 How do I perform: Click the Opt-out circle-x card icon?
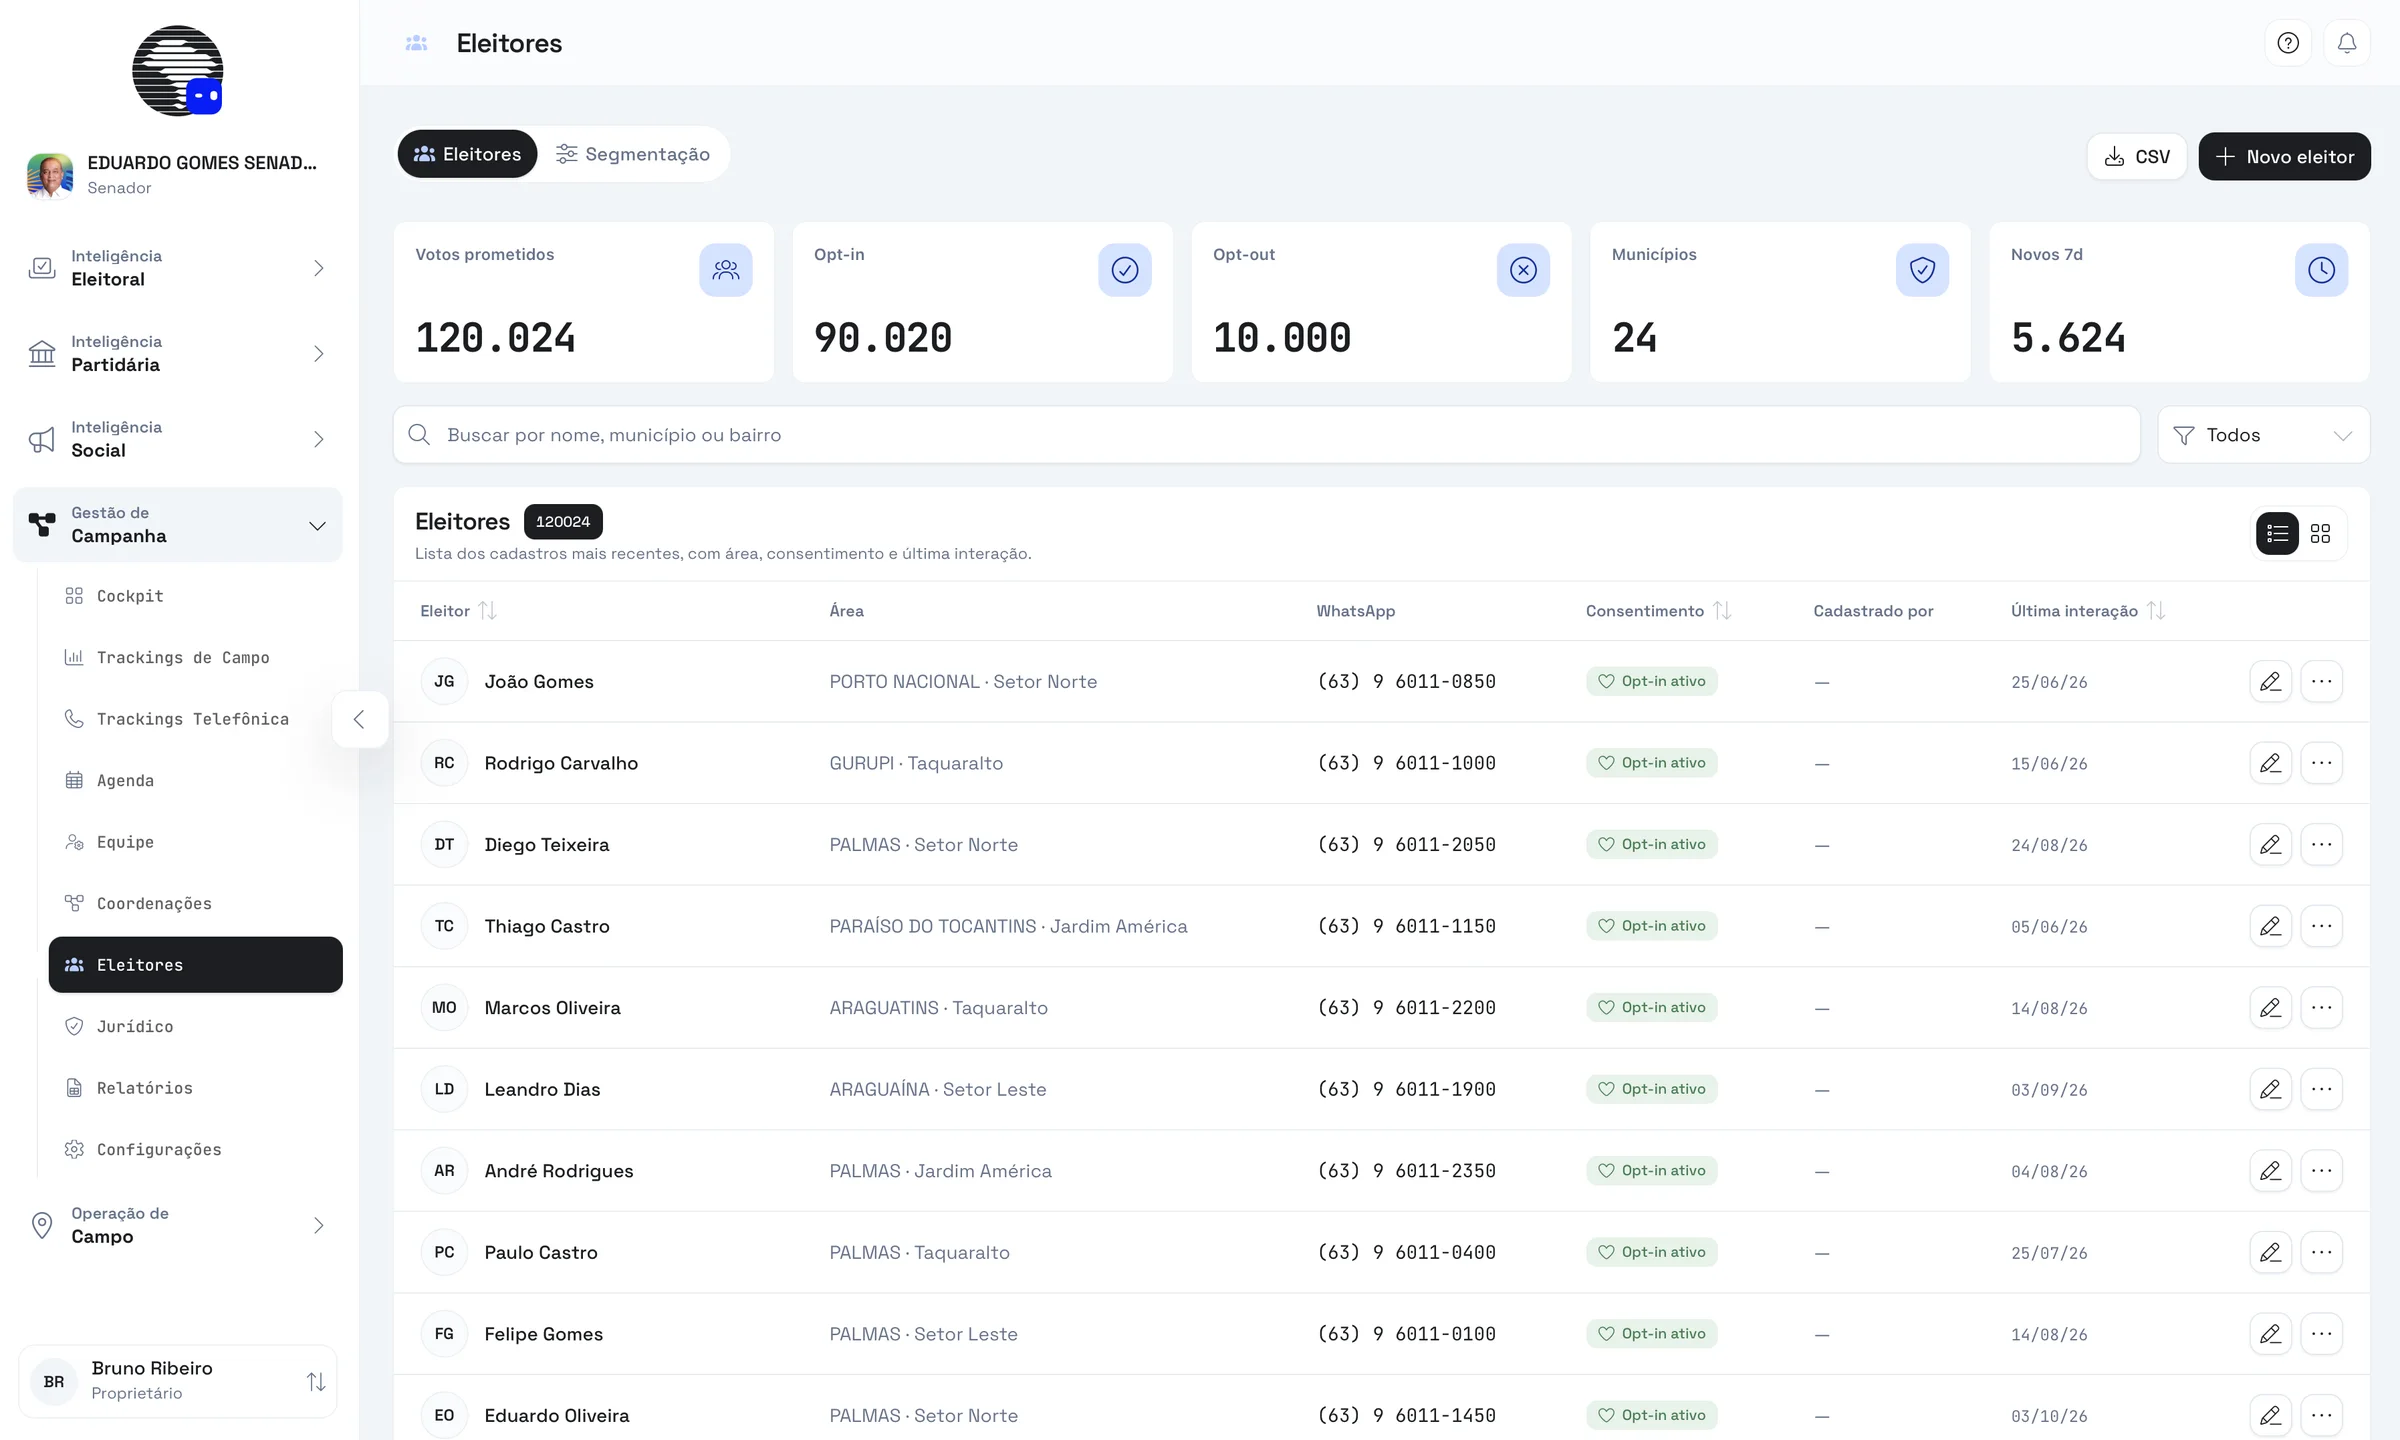pos(1523,270)
